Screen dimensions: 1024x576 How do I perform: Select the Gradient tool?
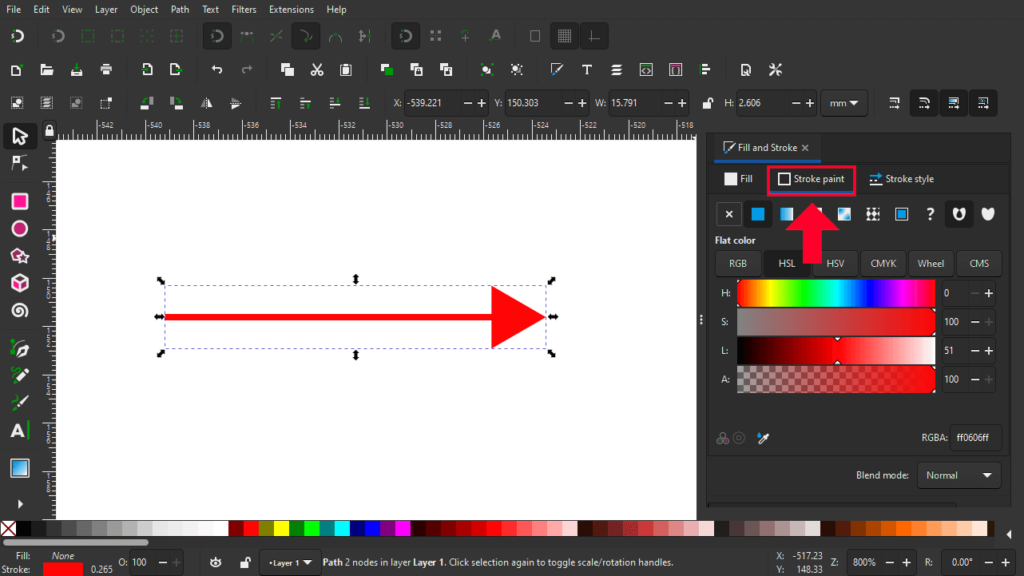(x=20, y=468)
